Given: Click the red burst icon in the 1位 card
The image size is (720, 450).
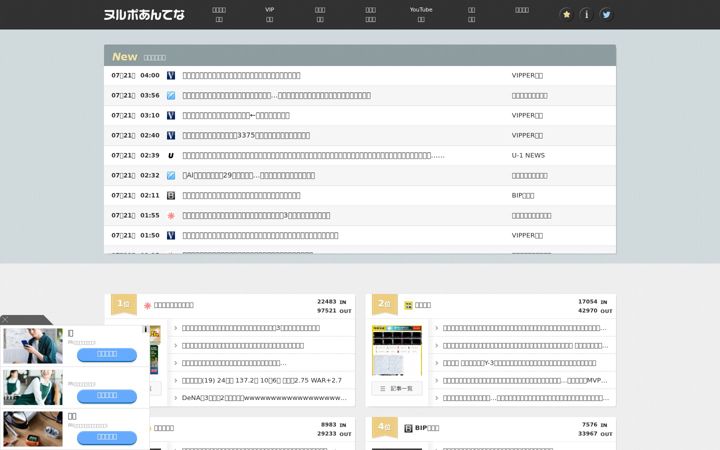Looking at the screenshot, I should point(147,305).
